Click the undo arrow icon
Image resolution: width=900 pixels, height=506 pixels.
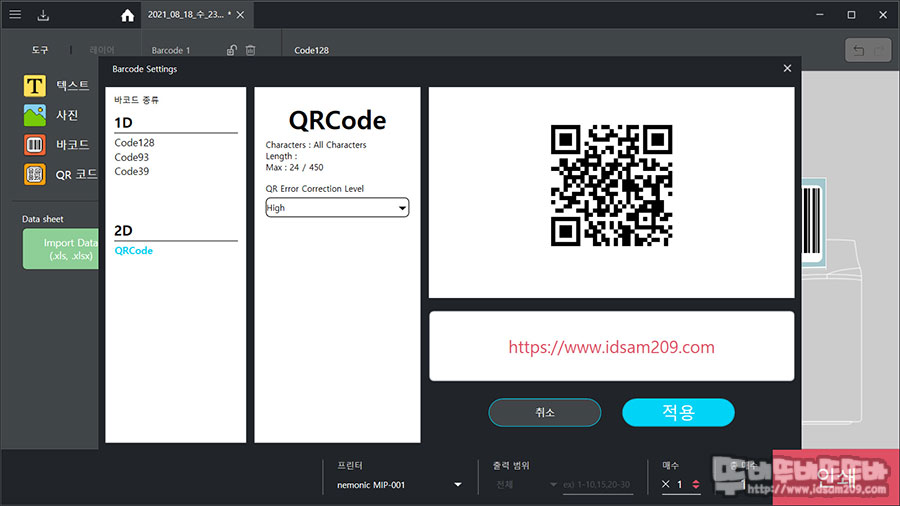pos(858,50)
